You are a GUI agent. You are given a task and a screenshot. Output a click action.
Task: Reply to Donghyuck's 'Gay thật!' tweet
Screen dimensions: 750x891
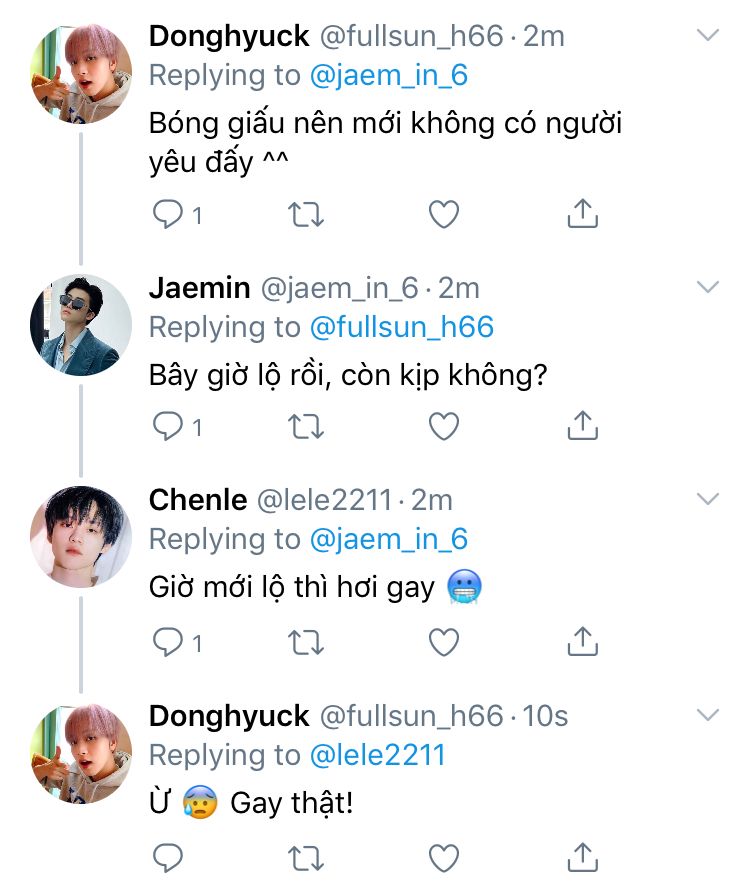point(167,855)
